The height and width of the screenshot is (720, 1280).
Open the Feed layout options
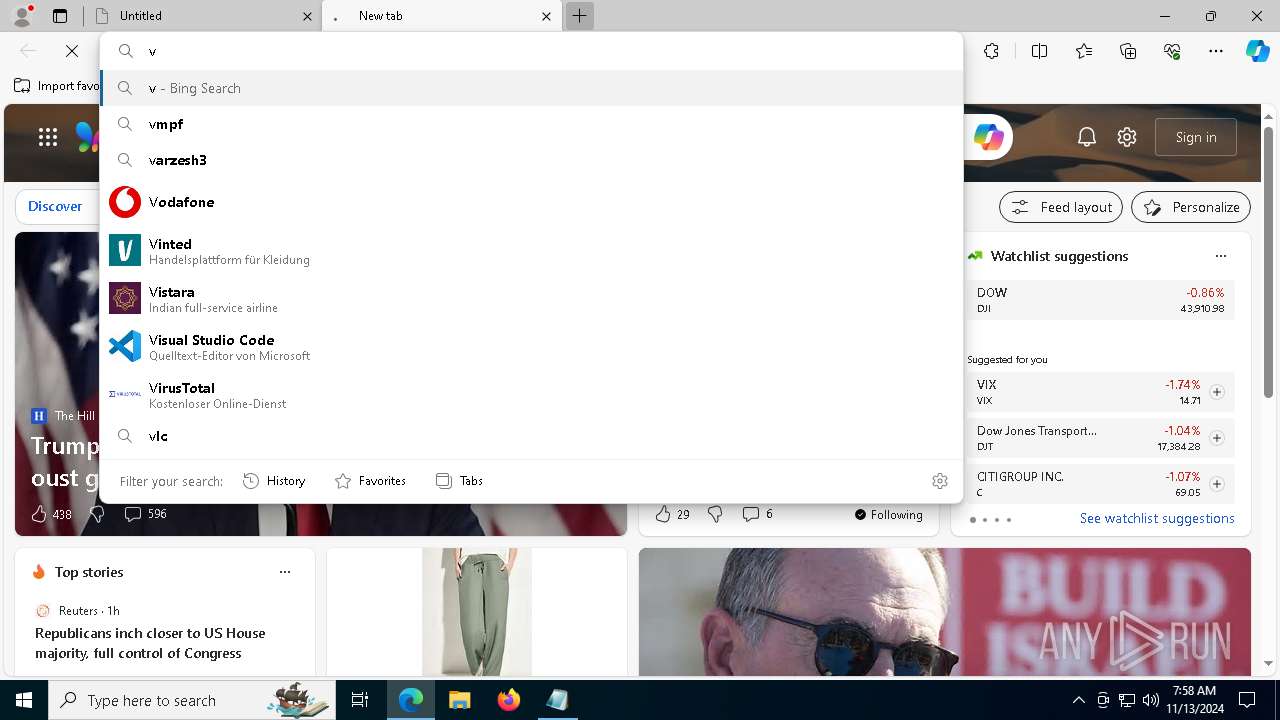[x=1061, y=207]
